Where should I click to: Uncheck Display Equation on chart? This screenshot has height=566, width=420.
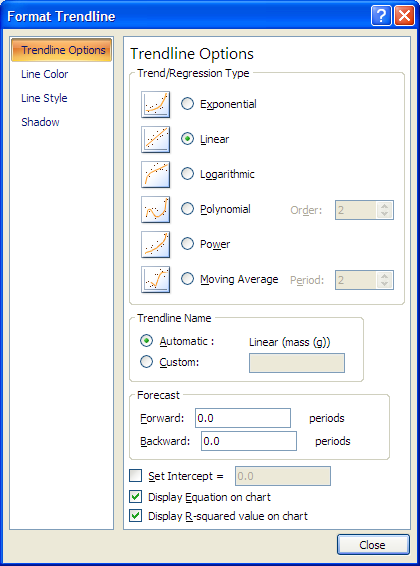136,497
